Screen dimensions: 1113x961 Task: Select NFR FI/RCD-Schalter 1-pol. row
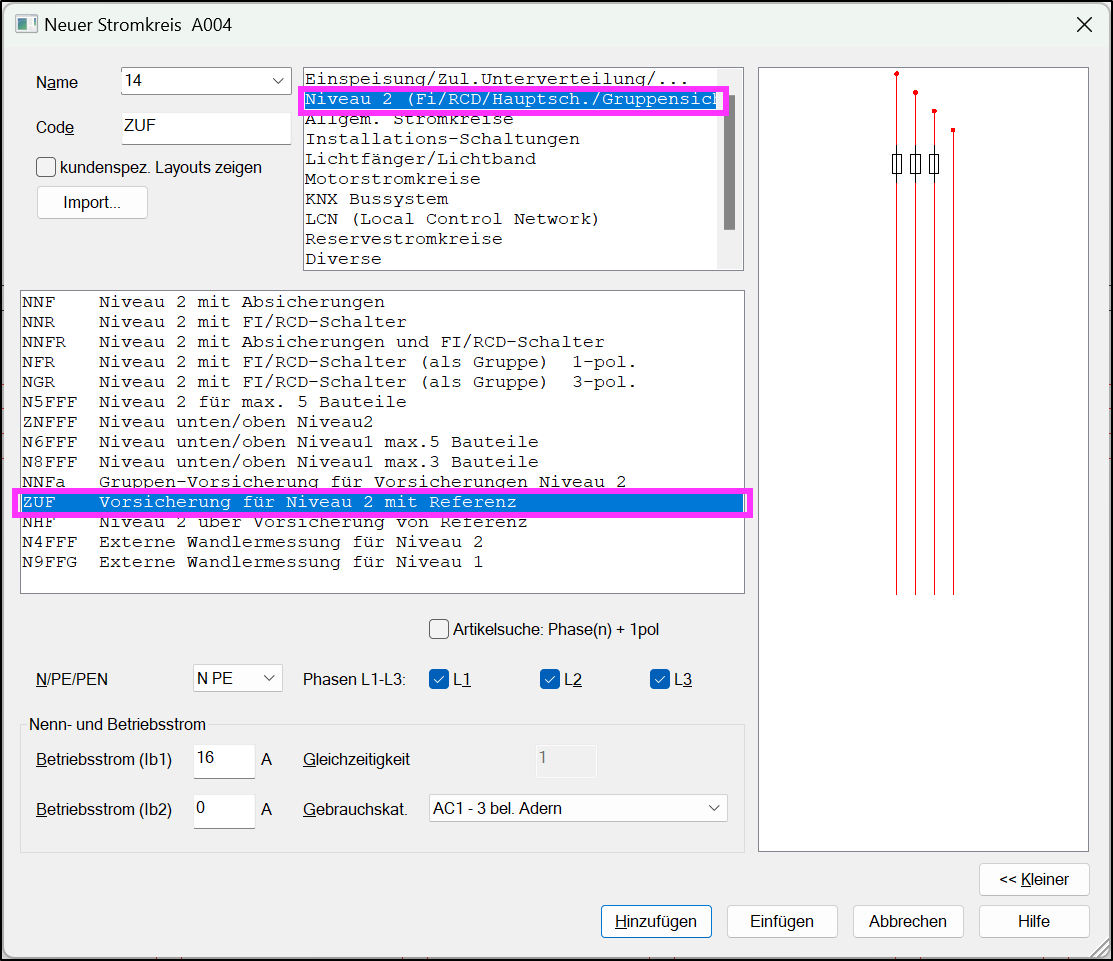coord(383,362)
